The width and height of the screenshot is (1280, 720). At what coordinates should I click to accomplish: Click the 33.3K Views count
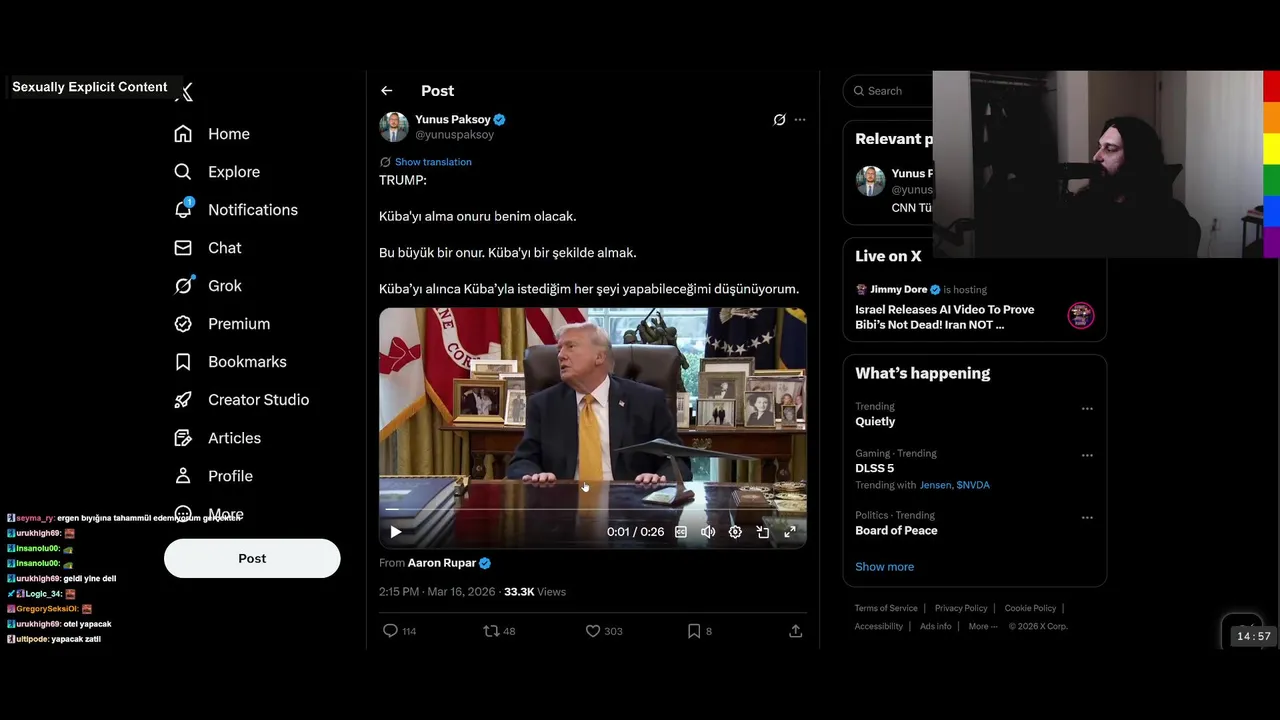coord(535,592)
